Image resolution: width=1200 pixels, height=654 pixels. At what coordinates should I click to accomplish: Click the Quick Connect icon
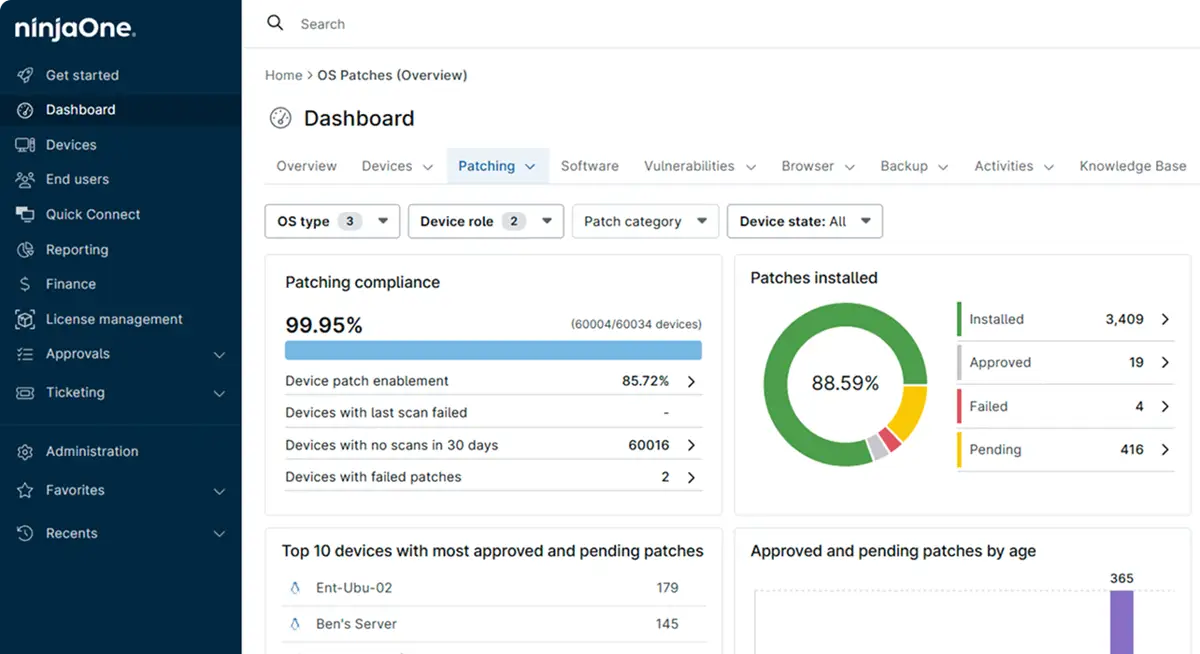[x=26, y=214]
